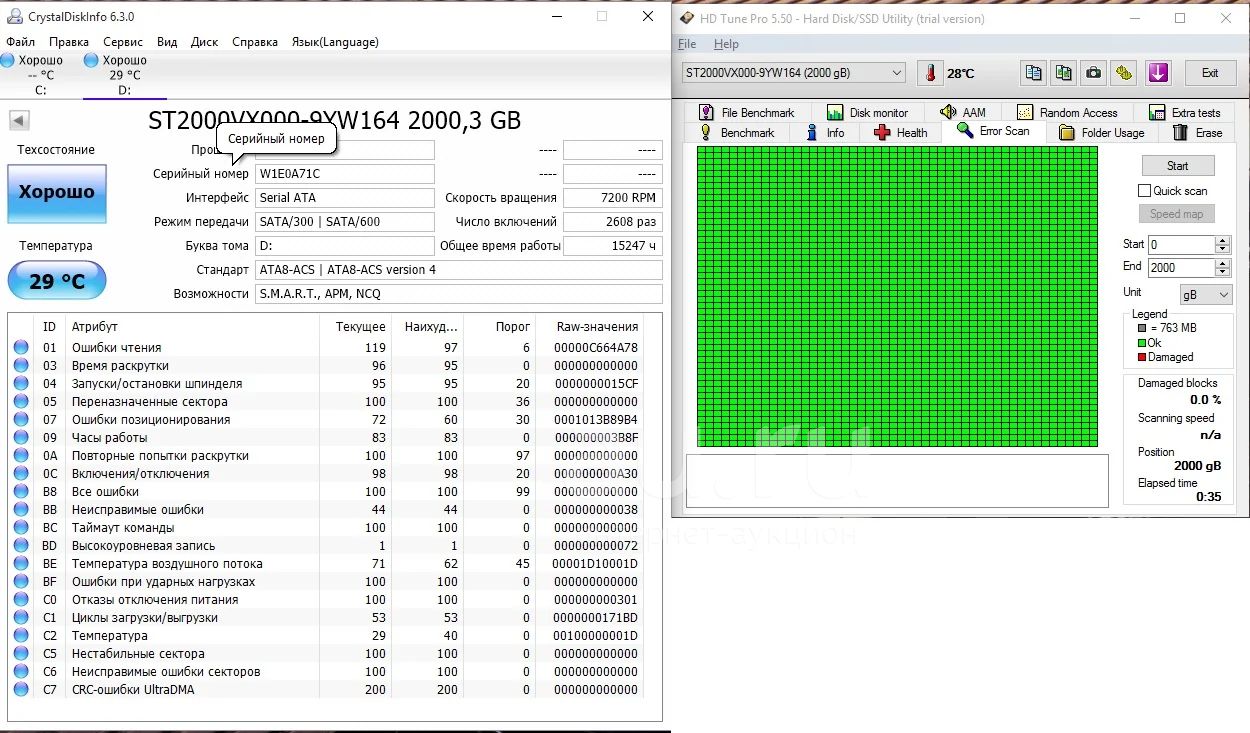Click the second copy-to-clipboard icon with green sheet
The width and height of the screenshot is (1250, 733).
(x=1064, y=73)
